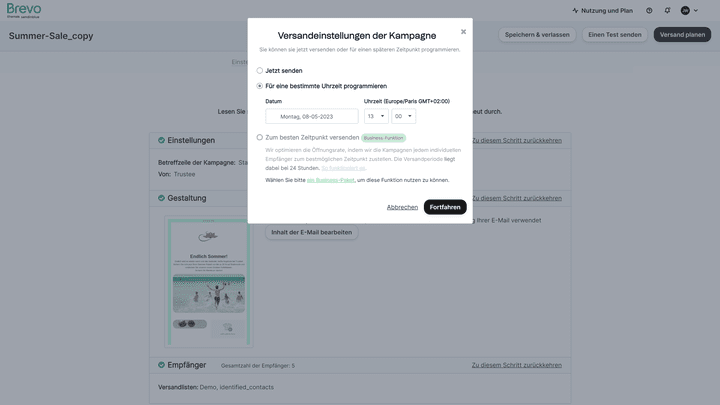Viewport: 720px width, 405px height.
Task: Click the Abbrechen link
Action: 402,207
